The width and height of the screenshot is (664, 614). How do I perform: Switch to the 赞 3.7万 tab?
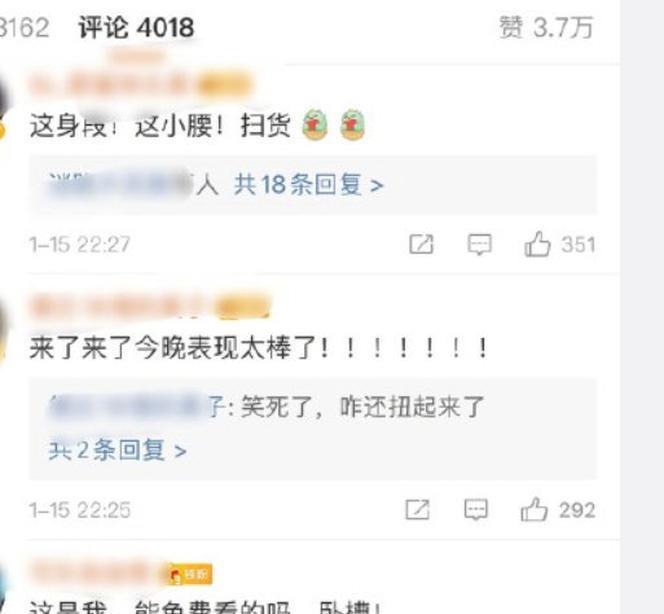coord(546,28)
